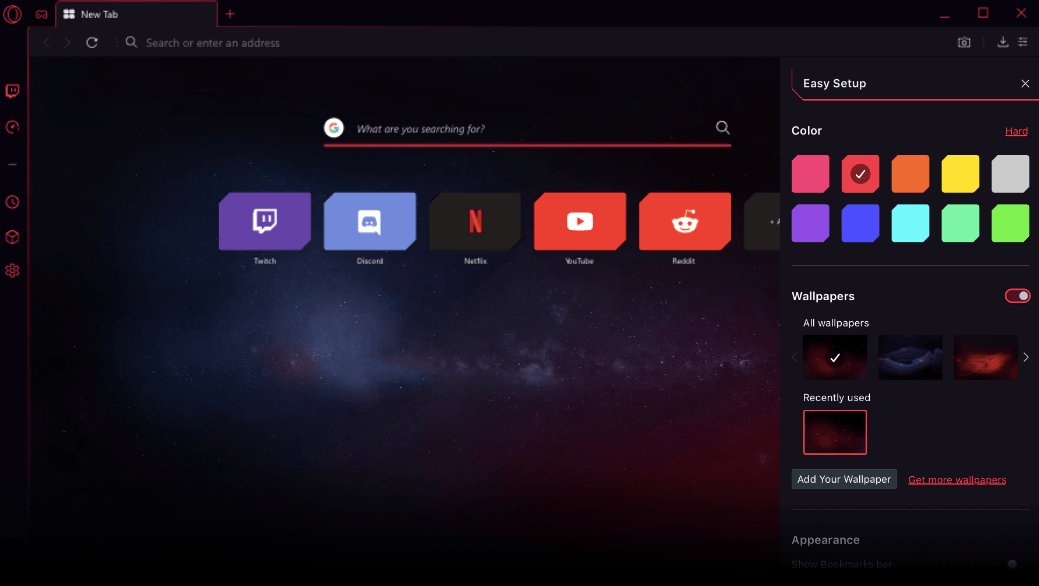
Task: Open the GX Corner gamepad icon
Action: pos(42,14)
